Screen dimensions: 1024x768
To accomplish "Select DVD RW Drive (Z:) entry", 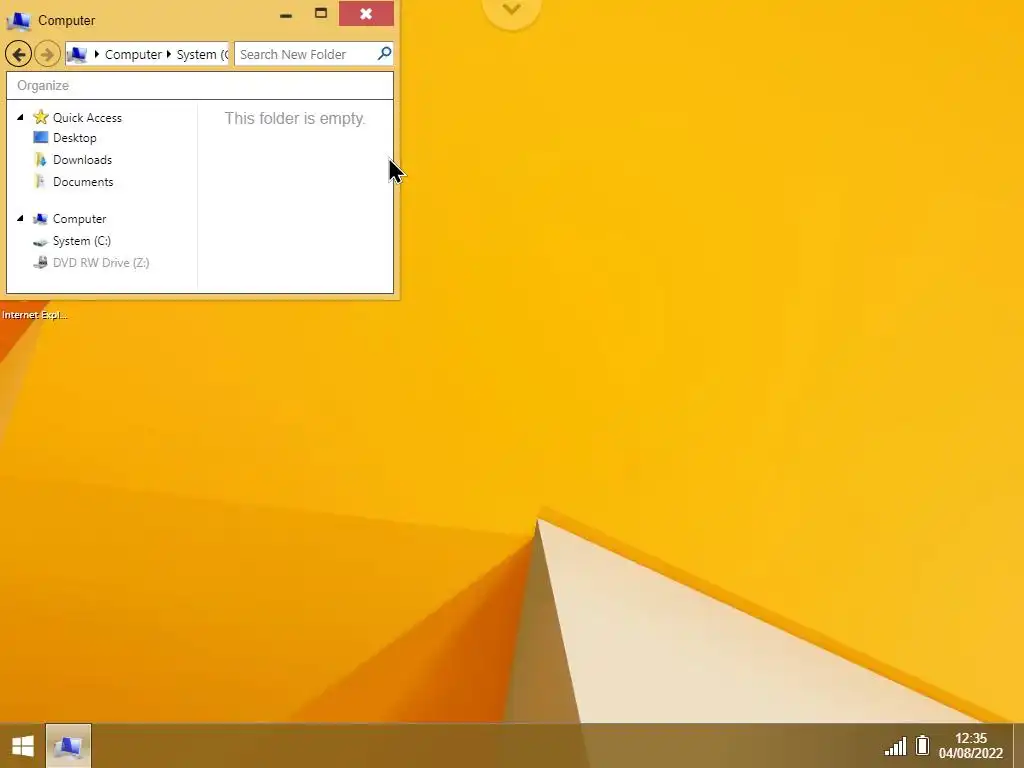I will [101, 263].
